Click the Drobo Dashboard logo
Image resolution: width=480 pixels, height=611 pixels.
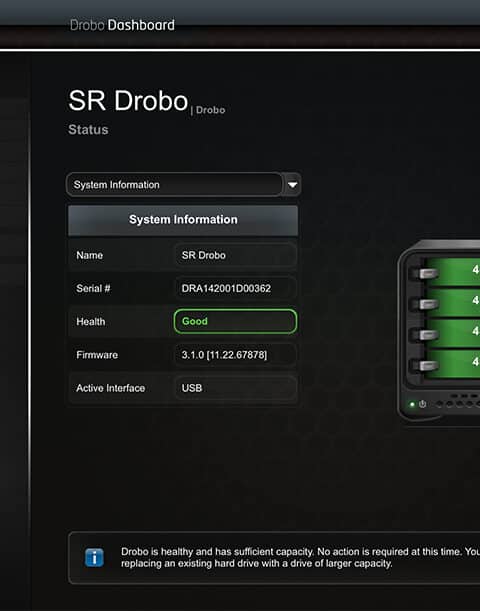[122, 25]
